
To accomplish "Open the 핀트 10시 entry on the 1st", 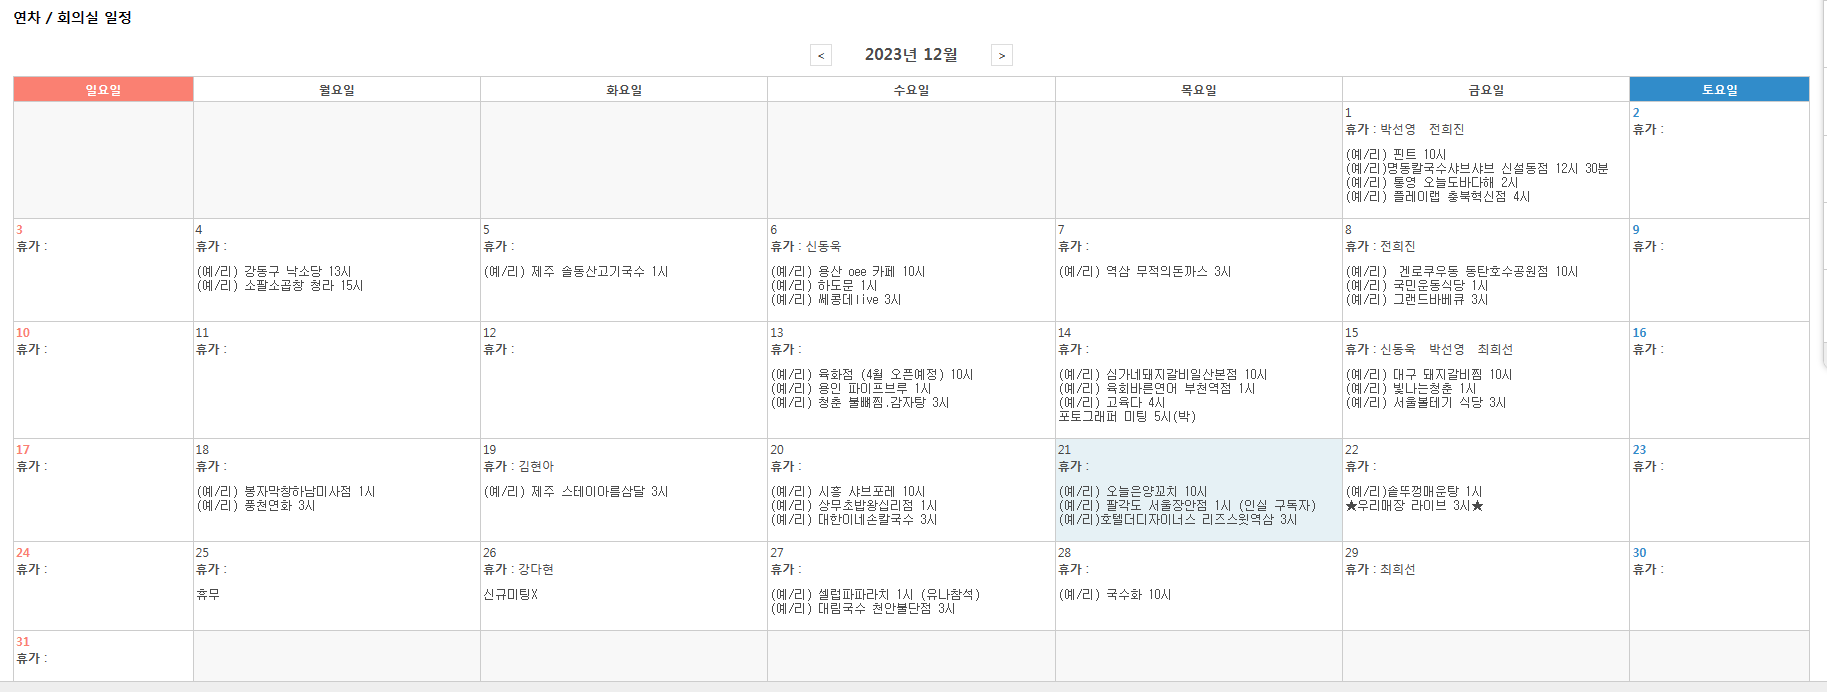I will [1395, 154].
